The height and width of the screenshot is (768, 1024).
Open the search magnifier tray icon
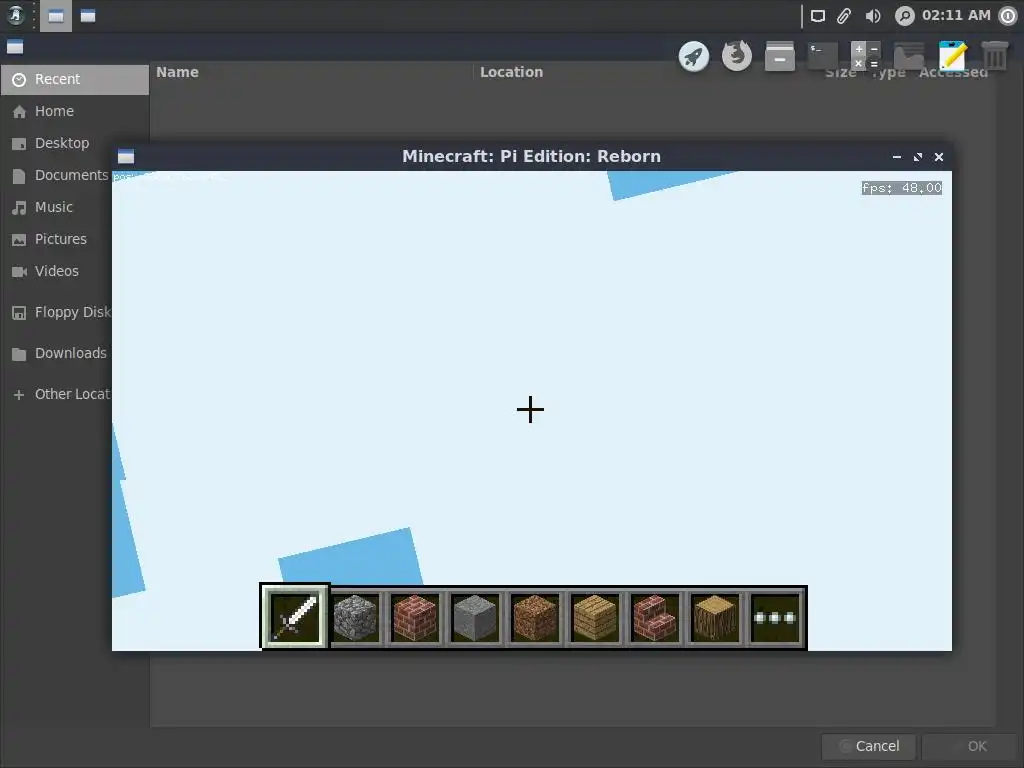pos(904,16)
